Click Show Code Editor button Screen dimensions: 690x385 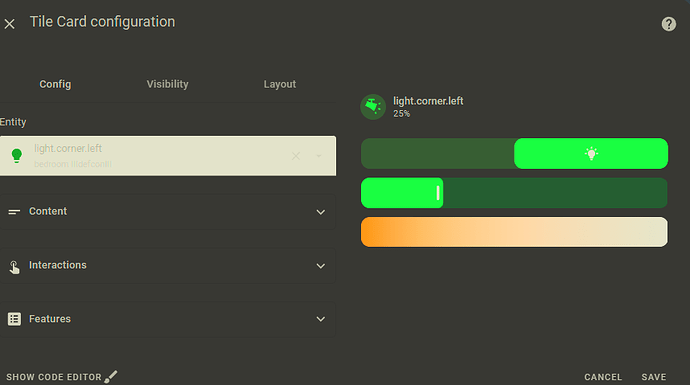click(x=62, y=377)
